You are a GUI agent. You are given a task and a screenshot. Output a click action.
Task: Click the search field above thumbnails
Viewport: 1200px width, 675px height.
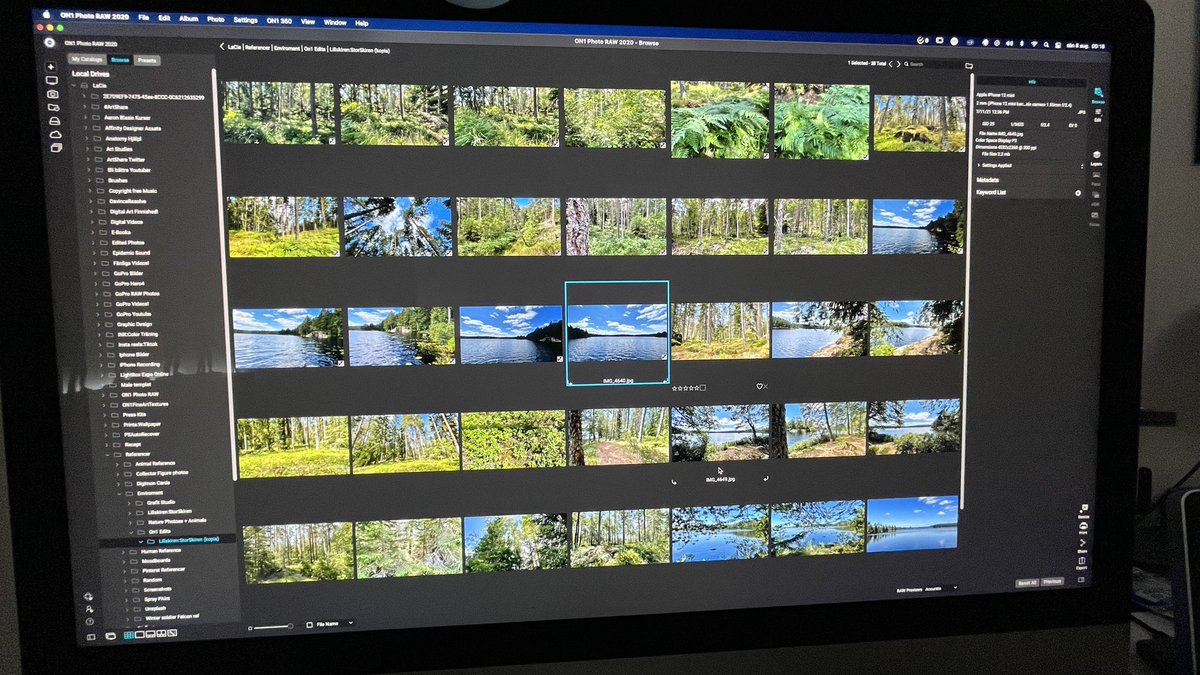pos(932,64)
